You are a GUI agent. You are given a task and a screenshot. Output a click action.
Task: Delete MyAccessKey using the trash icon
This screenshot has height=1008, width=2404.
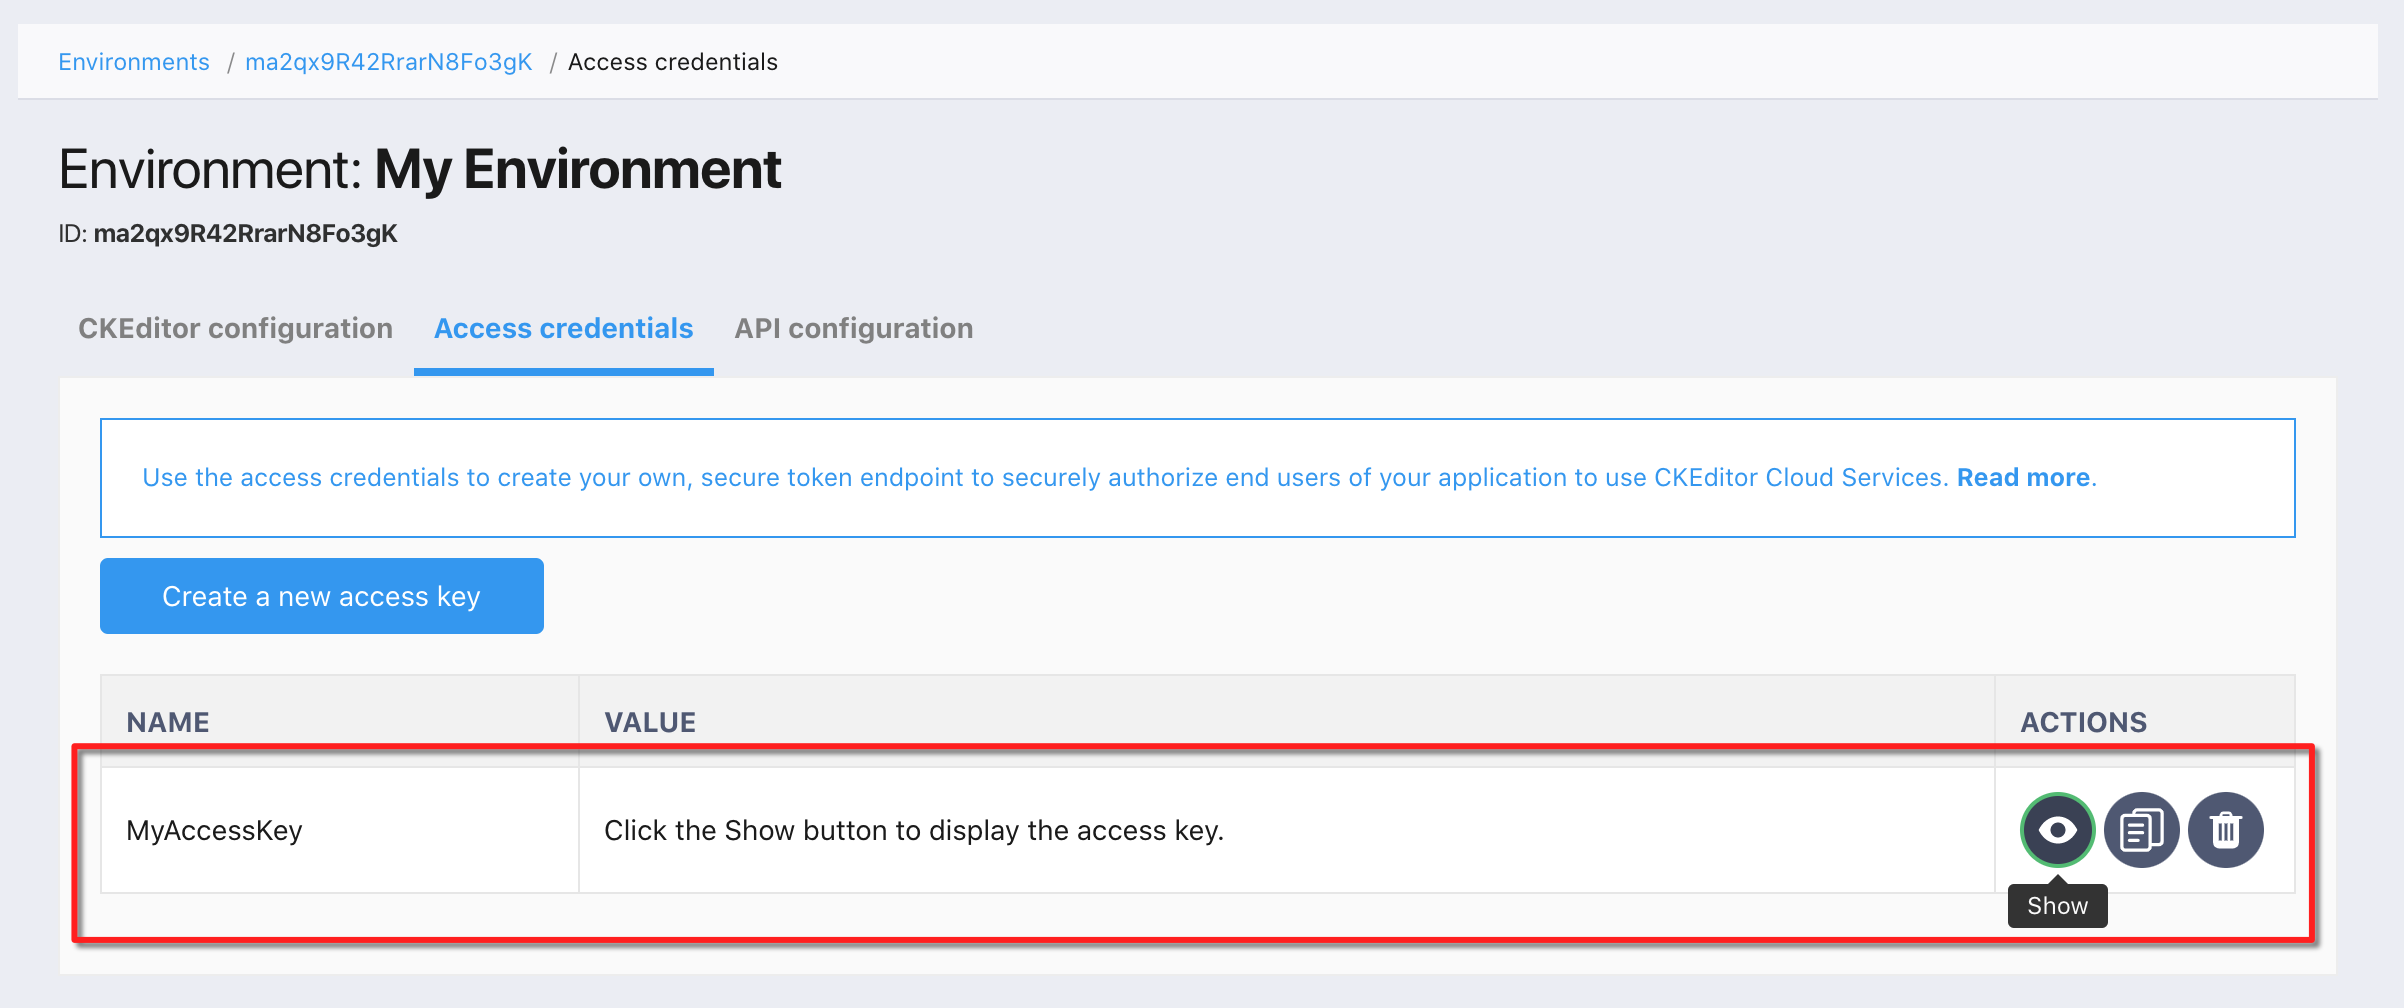pos(2225,830)
